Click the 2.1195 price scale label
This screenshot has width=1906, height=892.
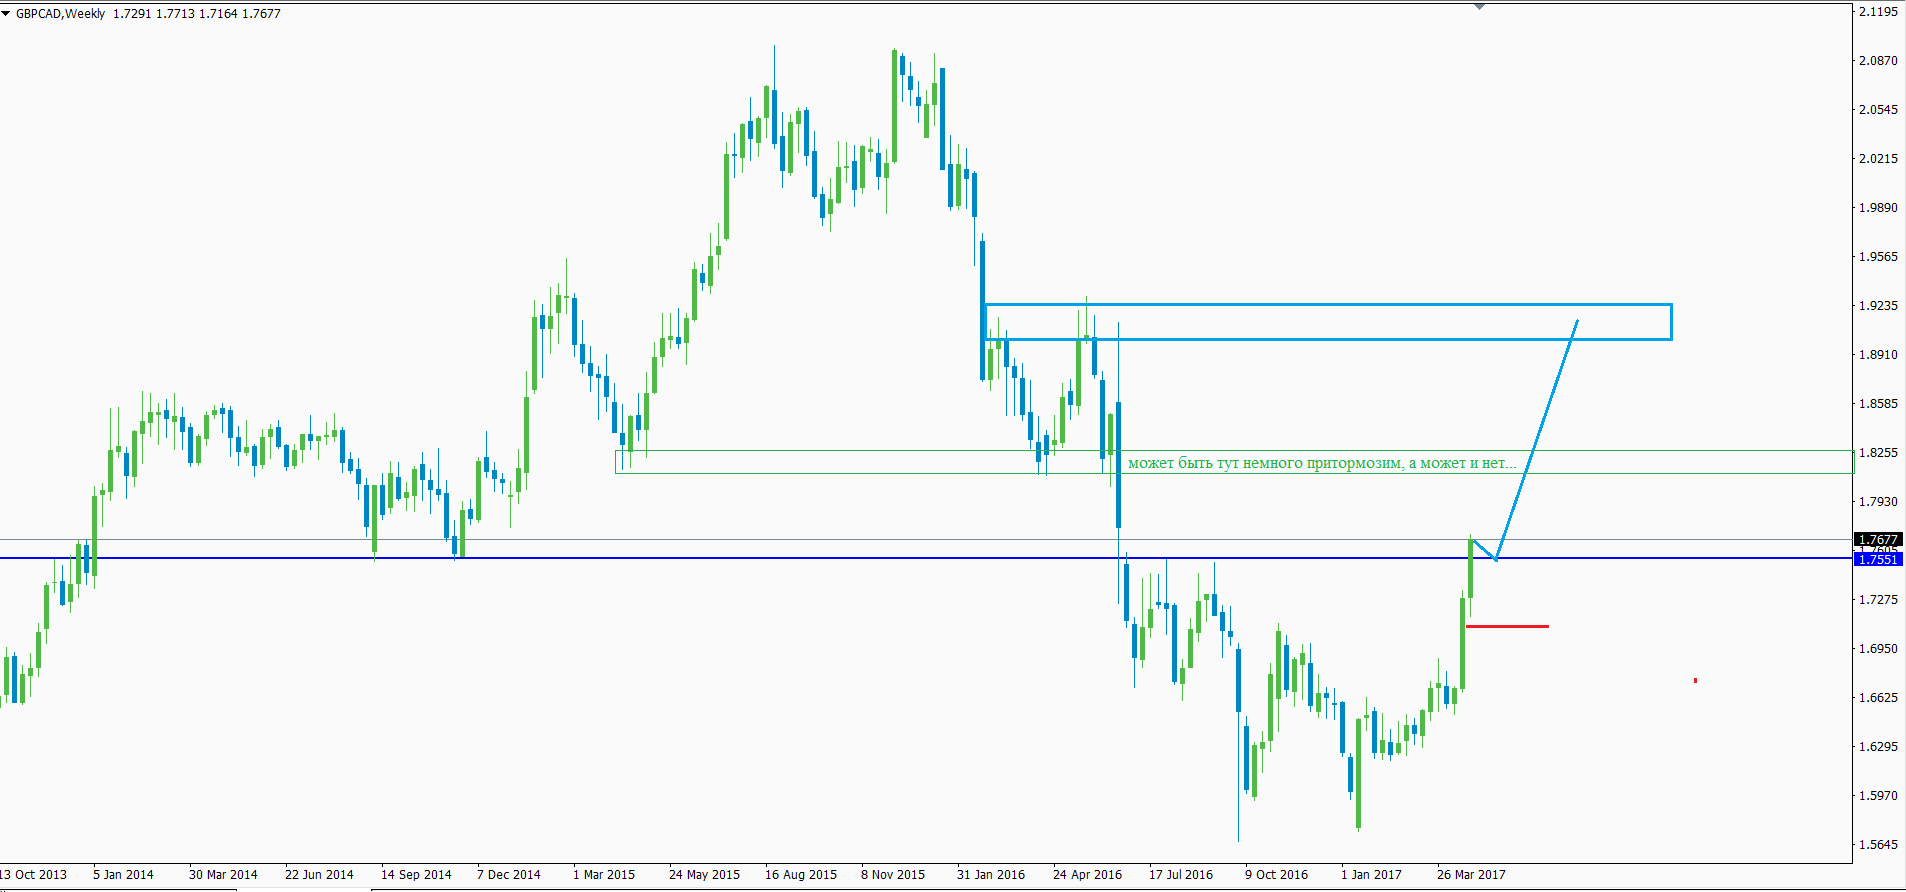click(x=1878, y=12)
